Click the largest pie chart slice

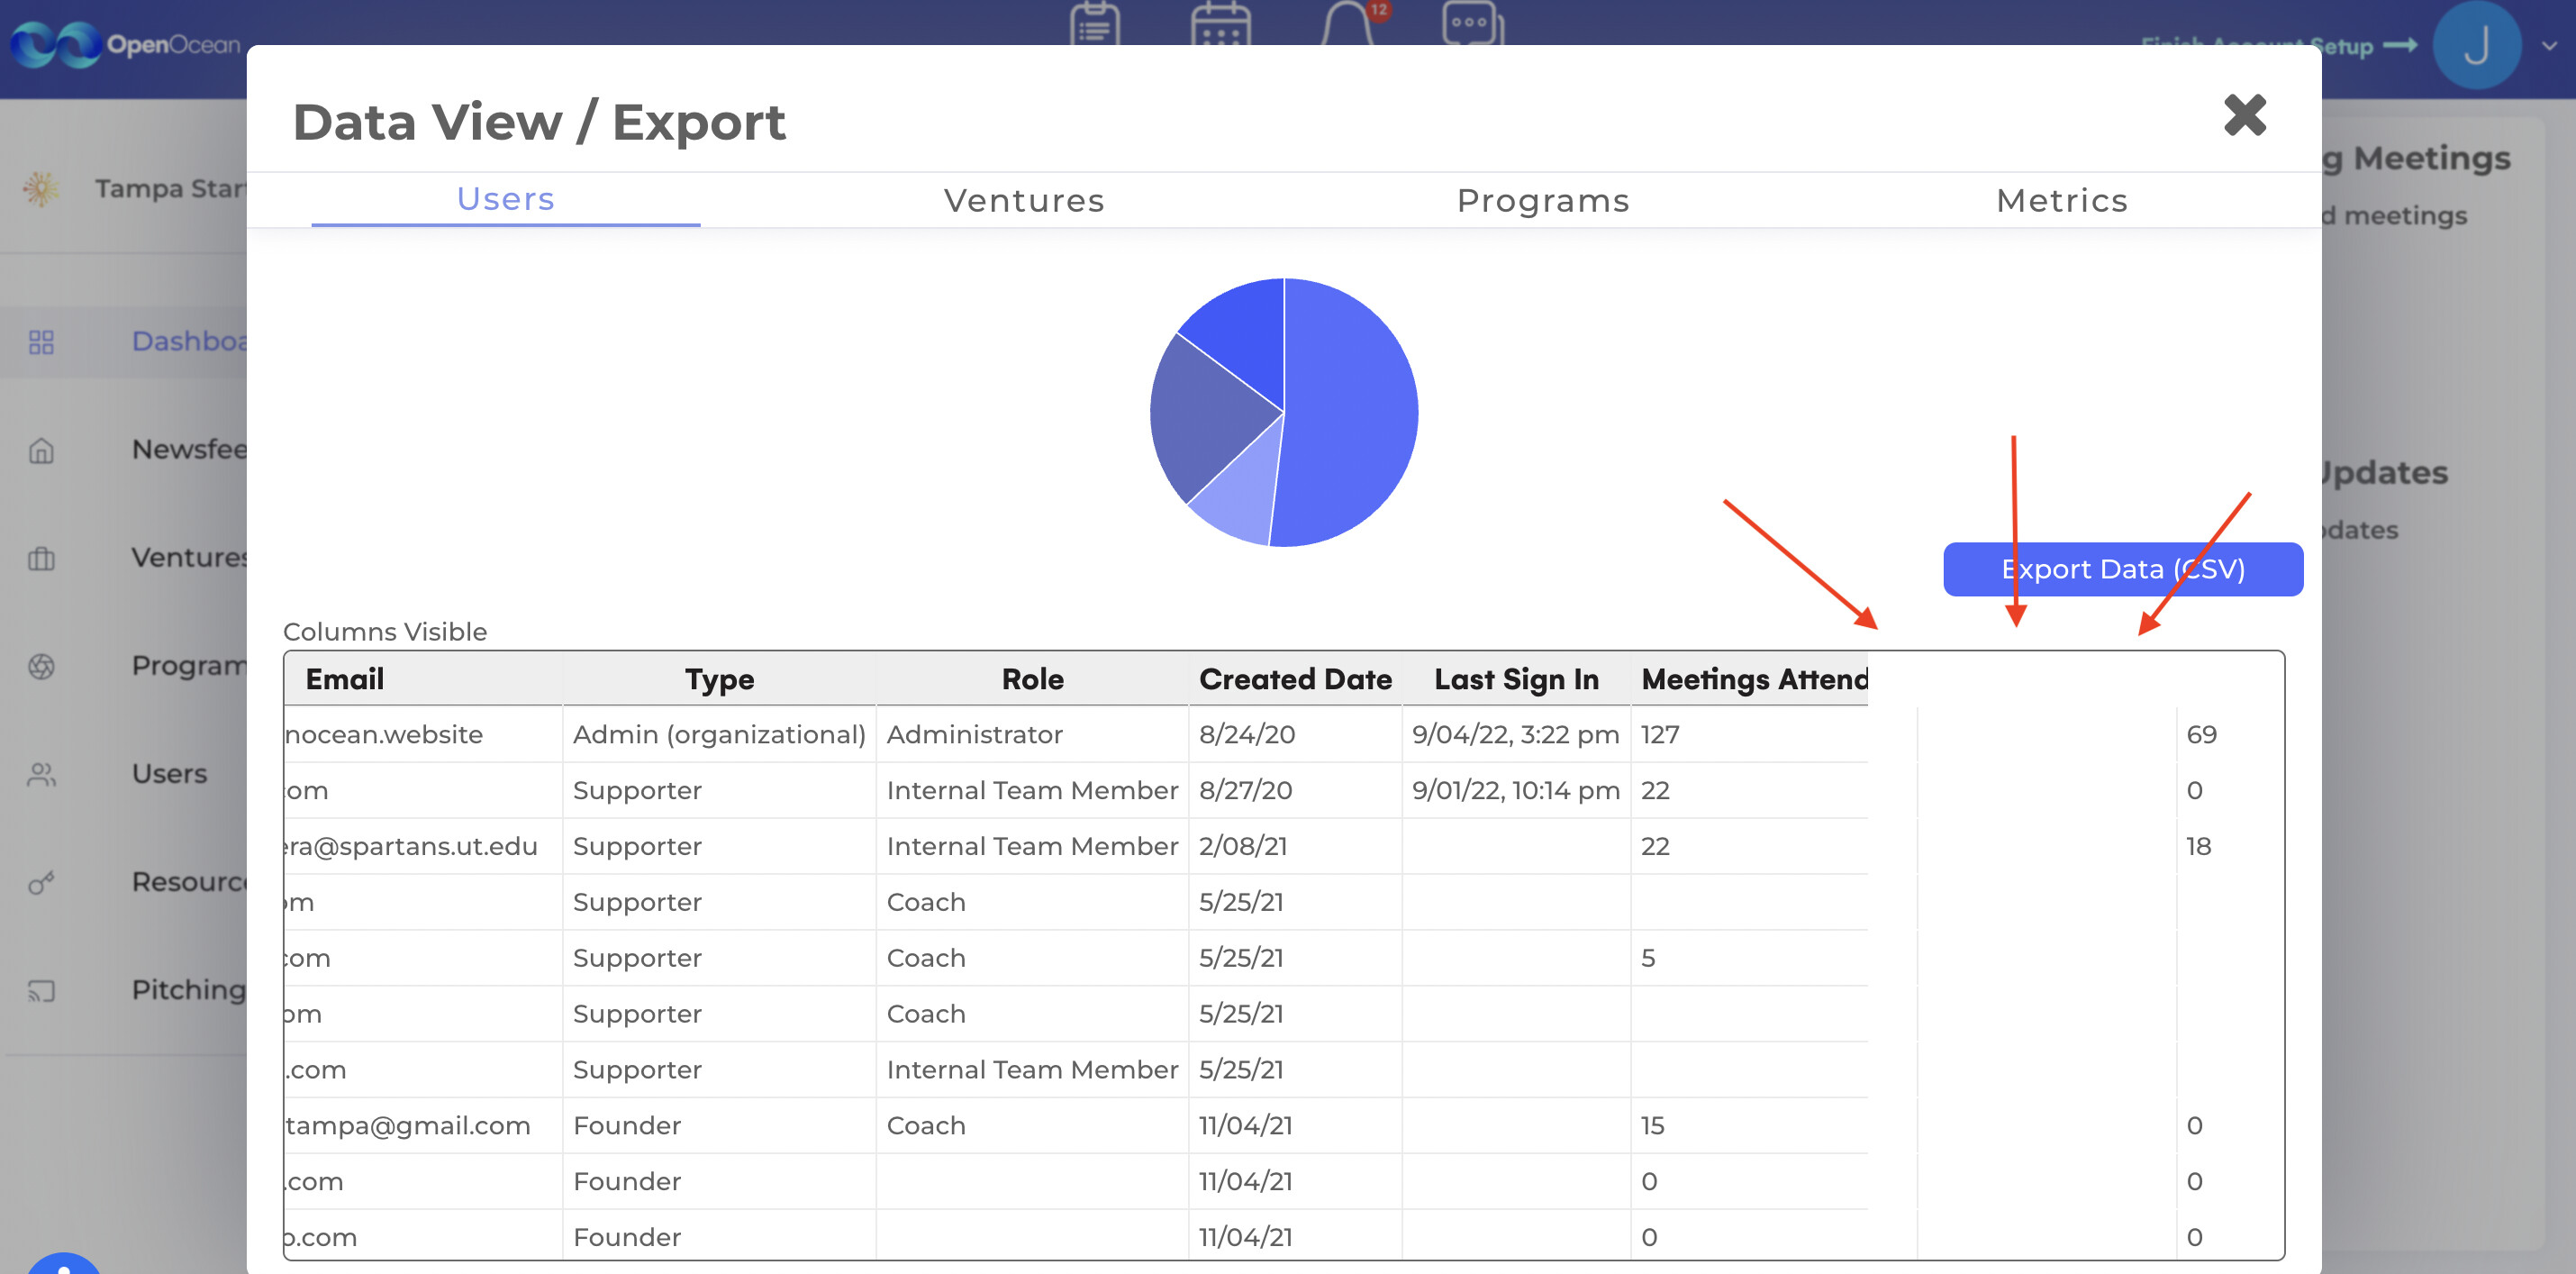click(1350, 412)
